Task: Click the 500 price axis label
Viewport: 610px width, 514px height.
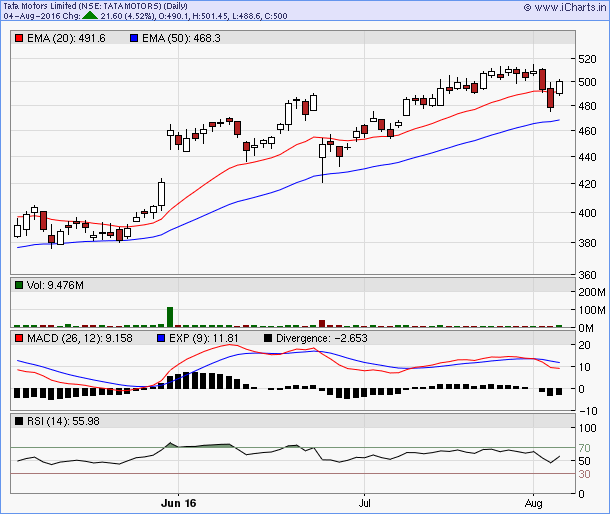Action: click(x=587, y=82)
